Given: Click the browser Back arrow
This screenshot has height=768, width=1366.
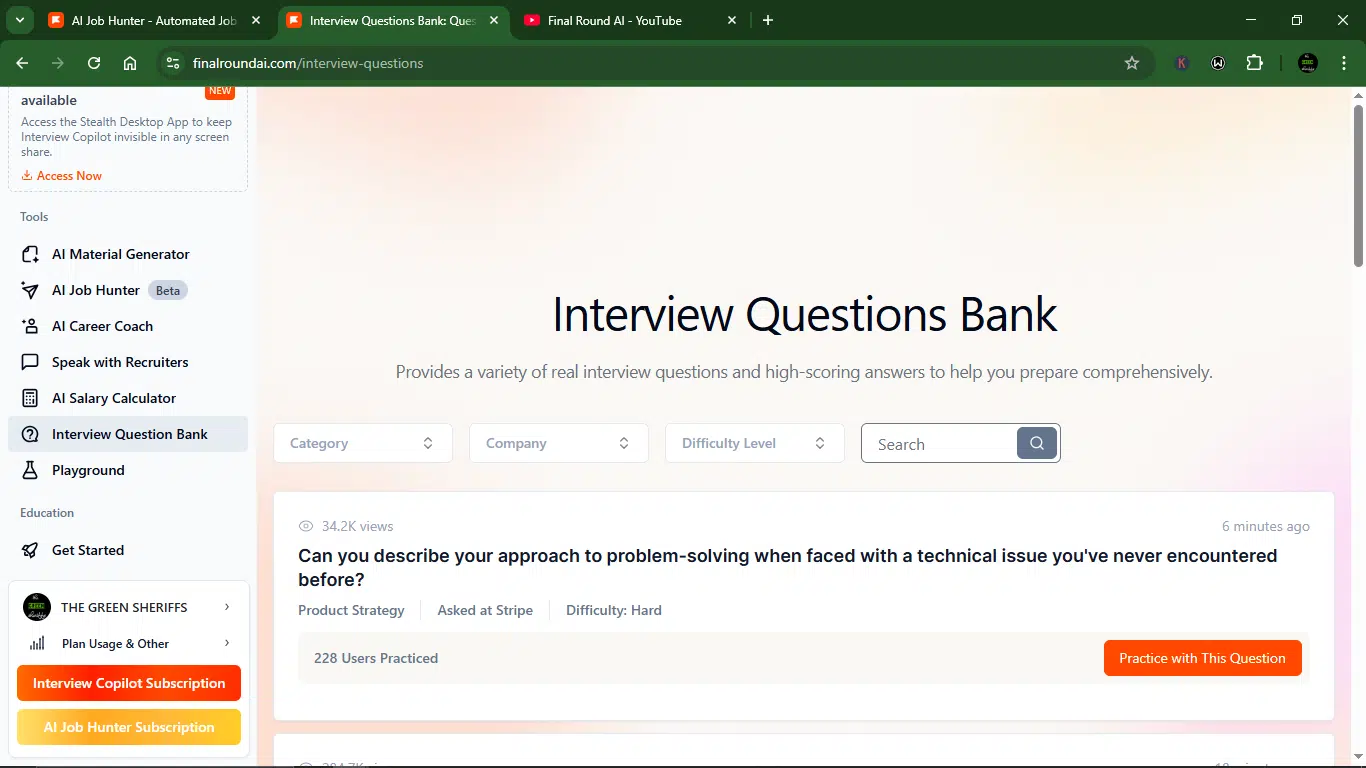Looking at the screenshot, I should (x=22, y=63).
